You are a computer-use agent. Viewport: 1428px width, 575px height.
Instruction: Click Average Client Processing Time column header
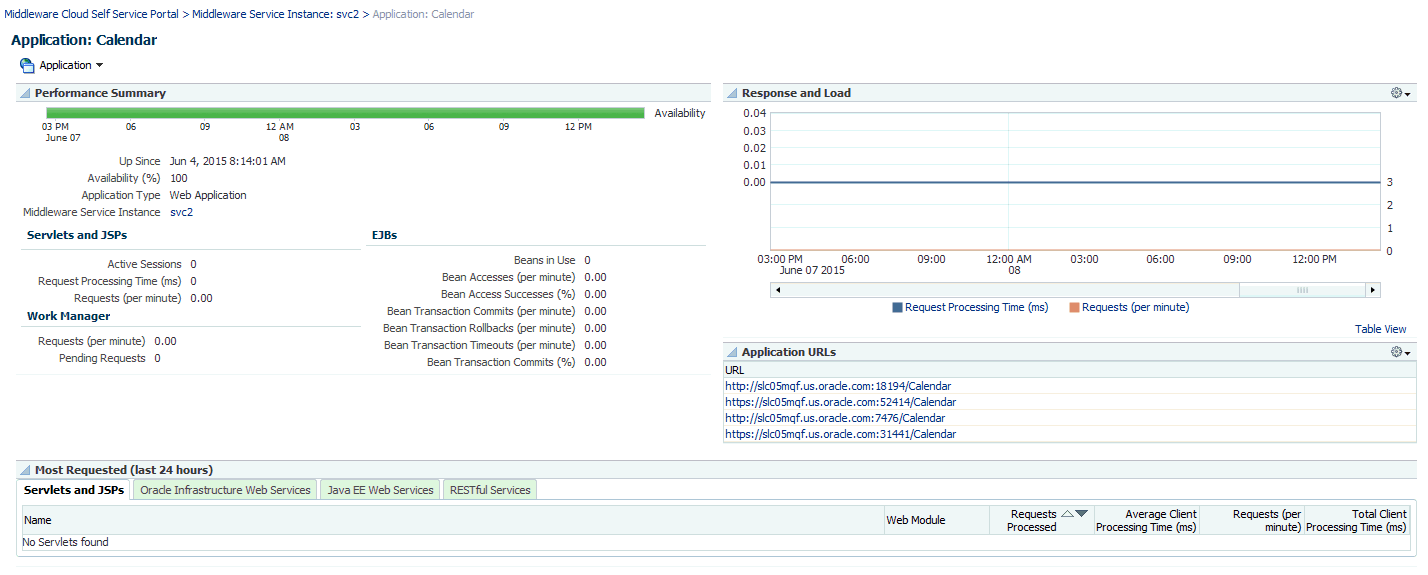pyautogui.click(x=1146, y=520)
